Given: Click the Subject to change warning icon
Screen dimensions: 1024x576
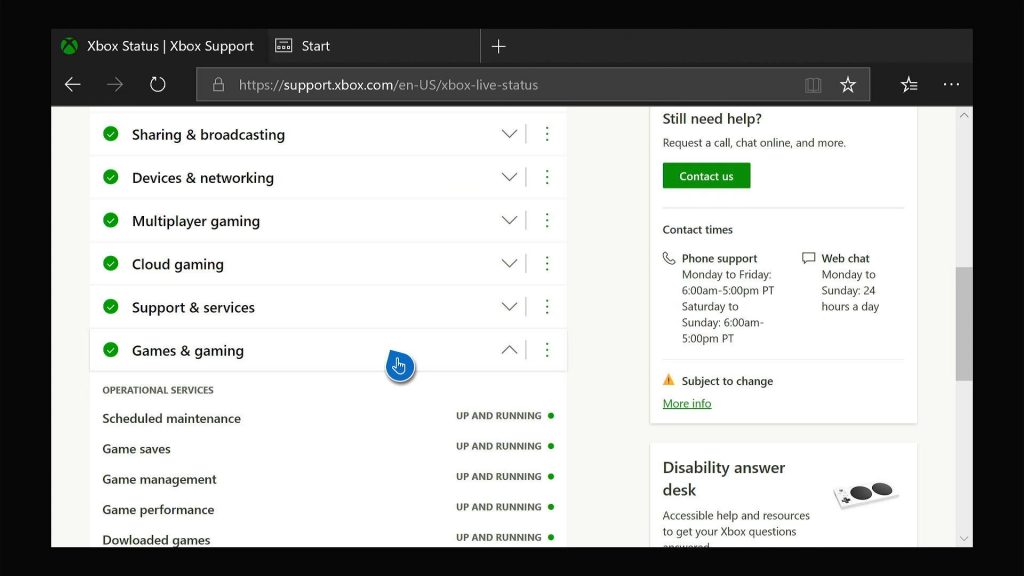Looking at the screenshot, I should pos(669,379).
